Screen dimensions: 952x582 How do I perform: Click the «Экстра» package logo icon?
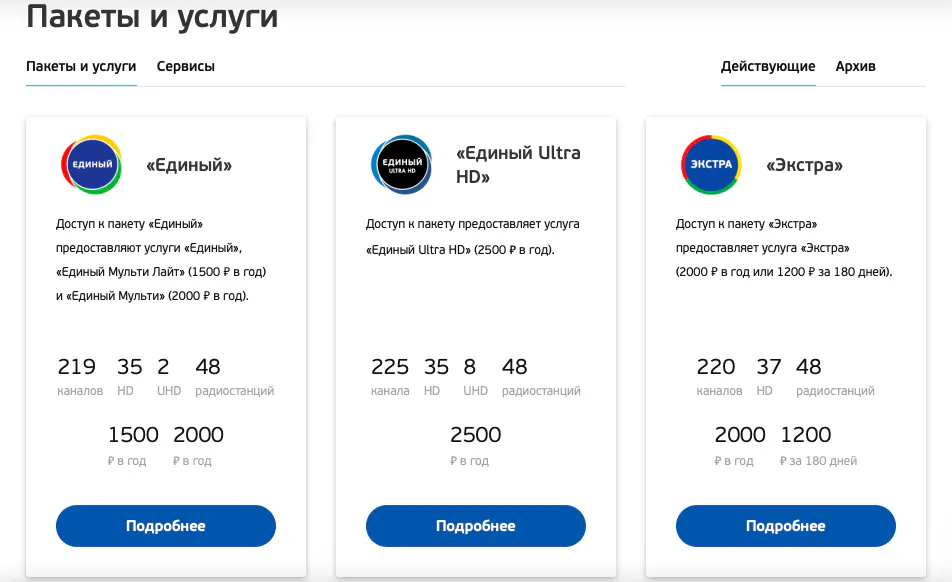pyautogui.click(x=711, y=164)
